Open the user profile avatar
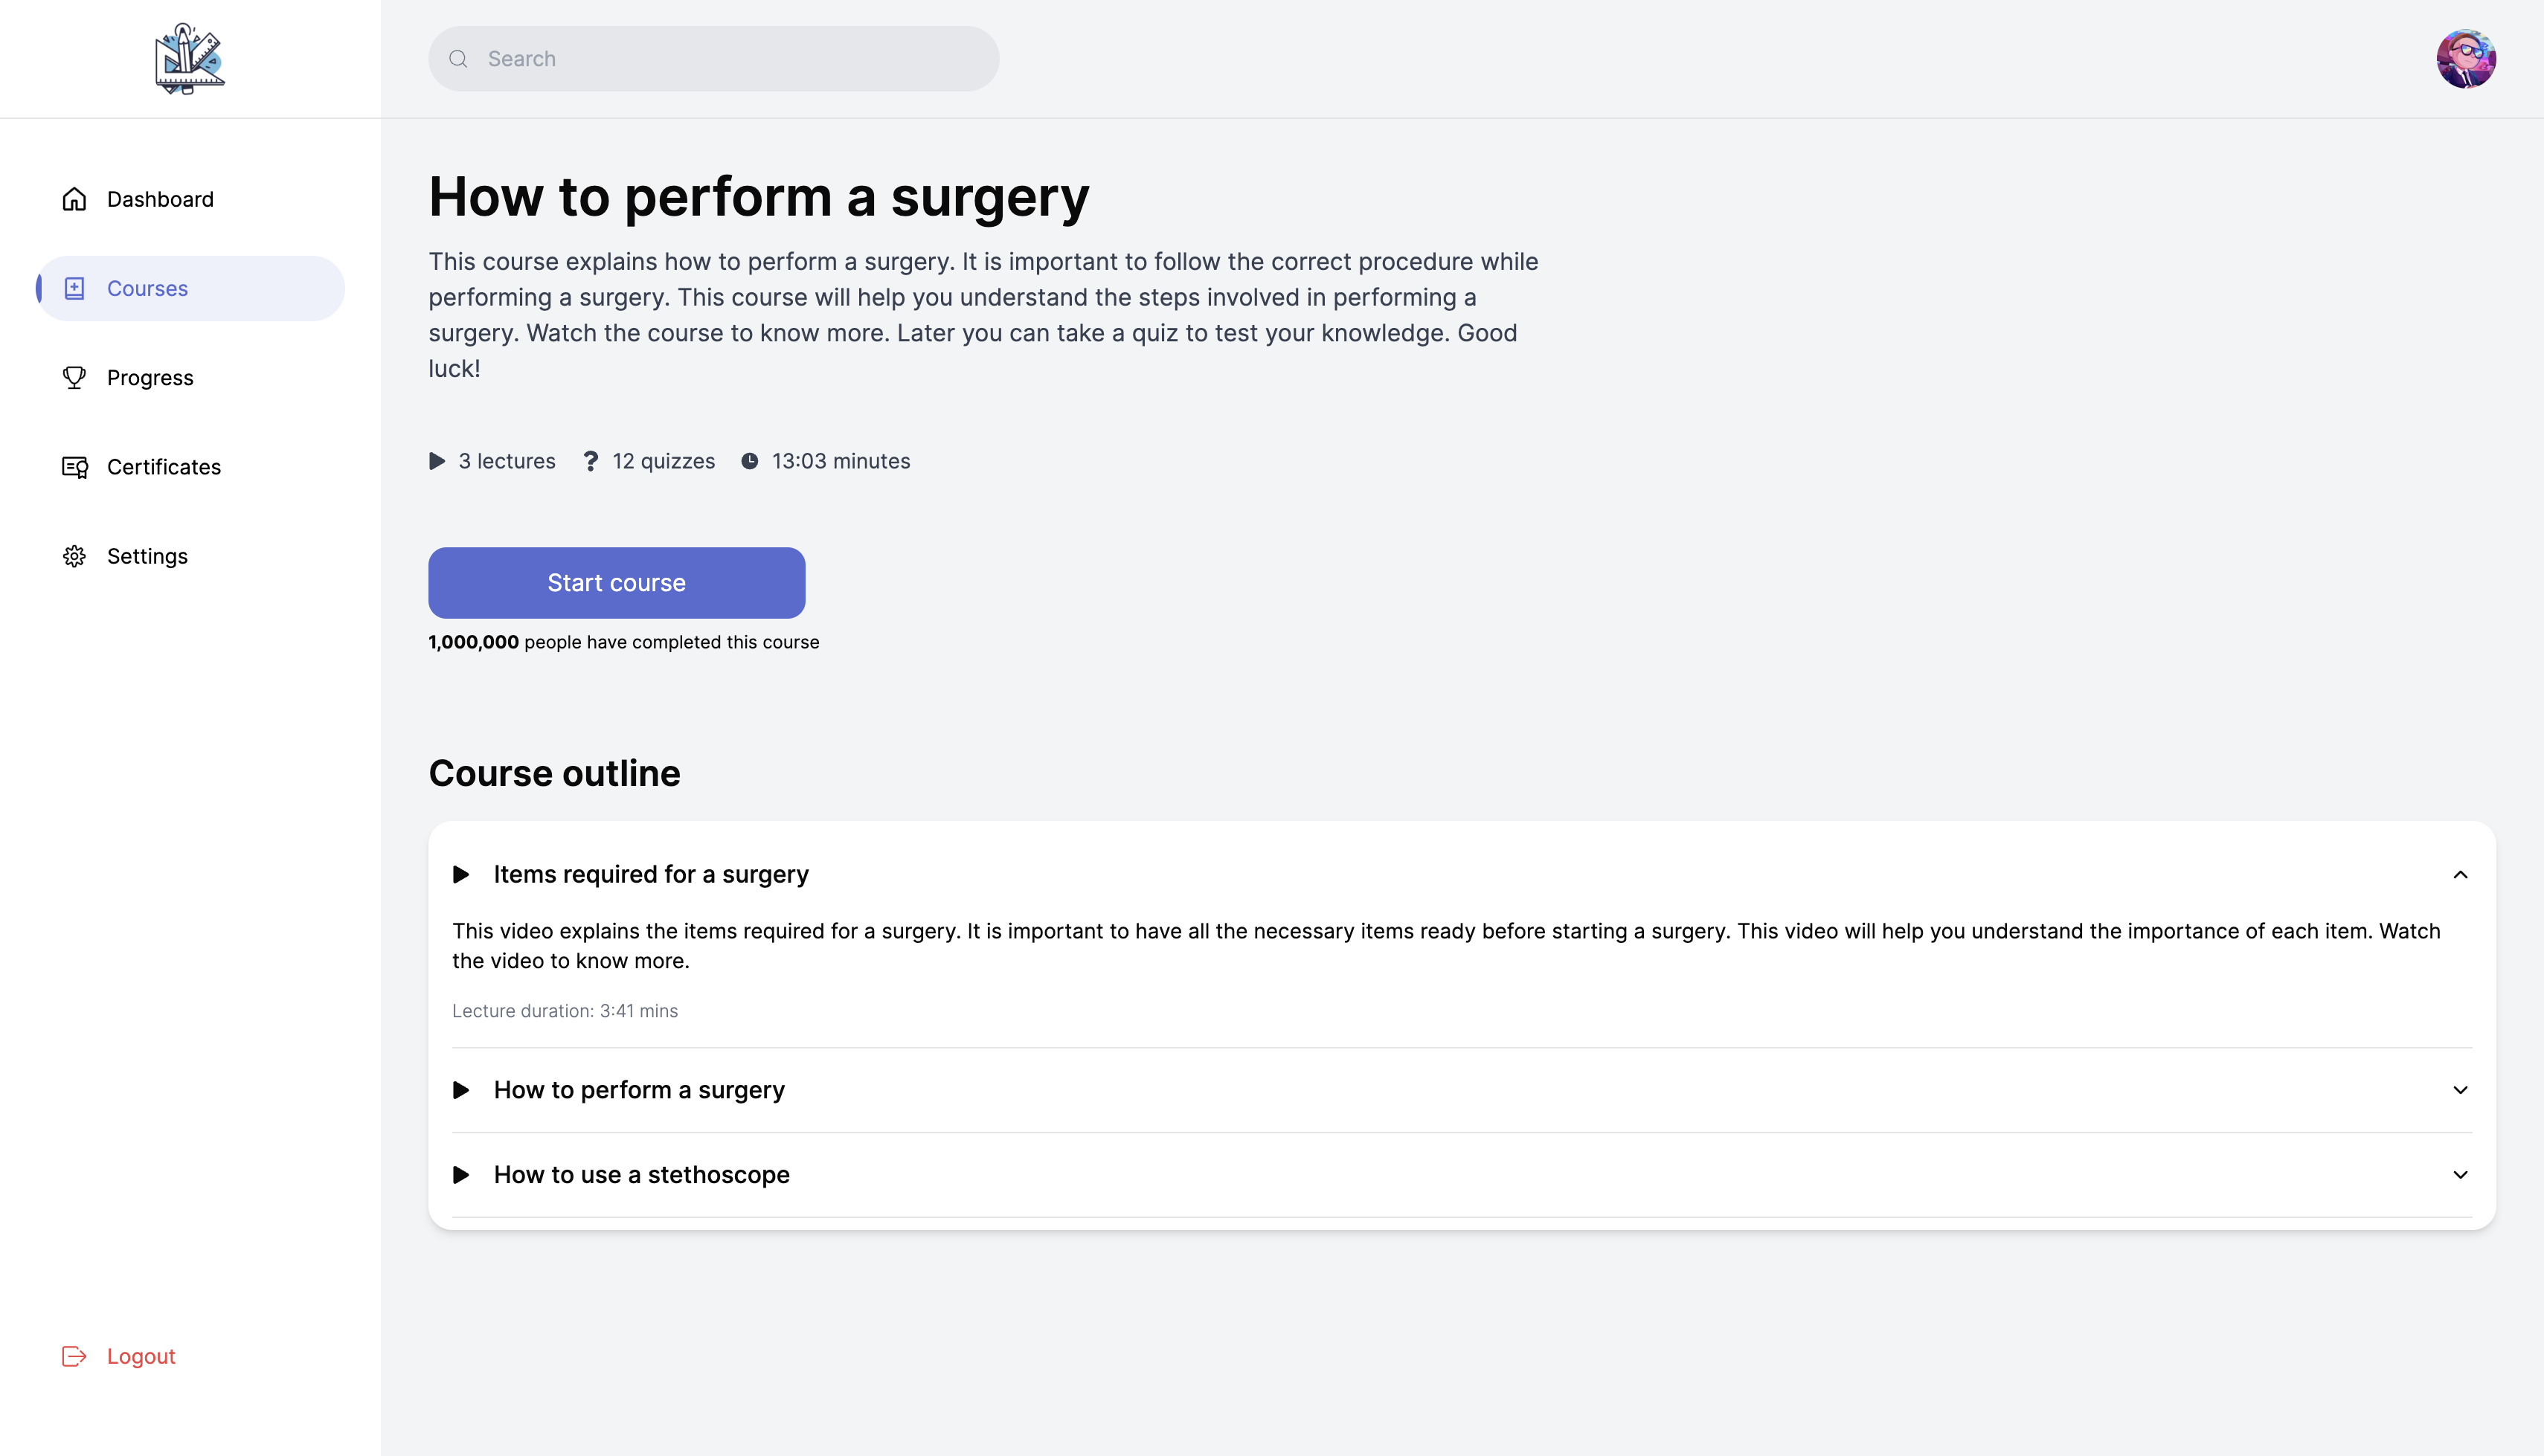Viewport: 2544px width, 1456px height. pos(2465,59)
